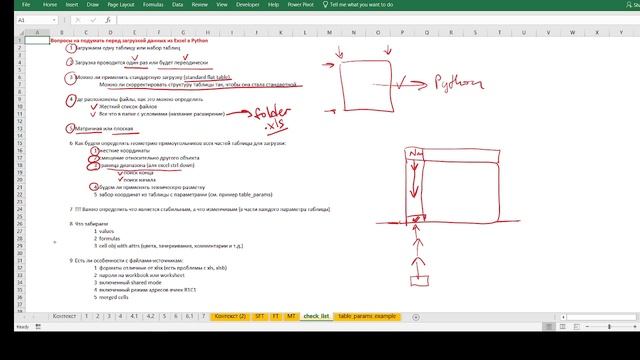This screenshot has width=640, height=360.
Task: Switch to sheet tab '2'
Action: coord(98,316)
